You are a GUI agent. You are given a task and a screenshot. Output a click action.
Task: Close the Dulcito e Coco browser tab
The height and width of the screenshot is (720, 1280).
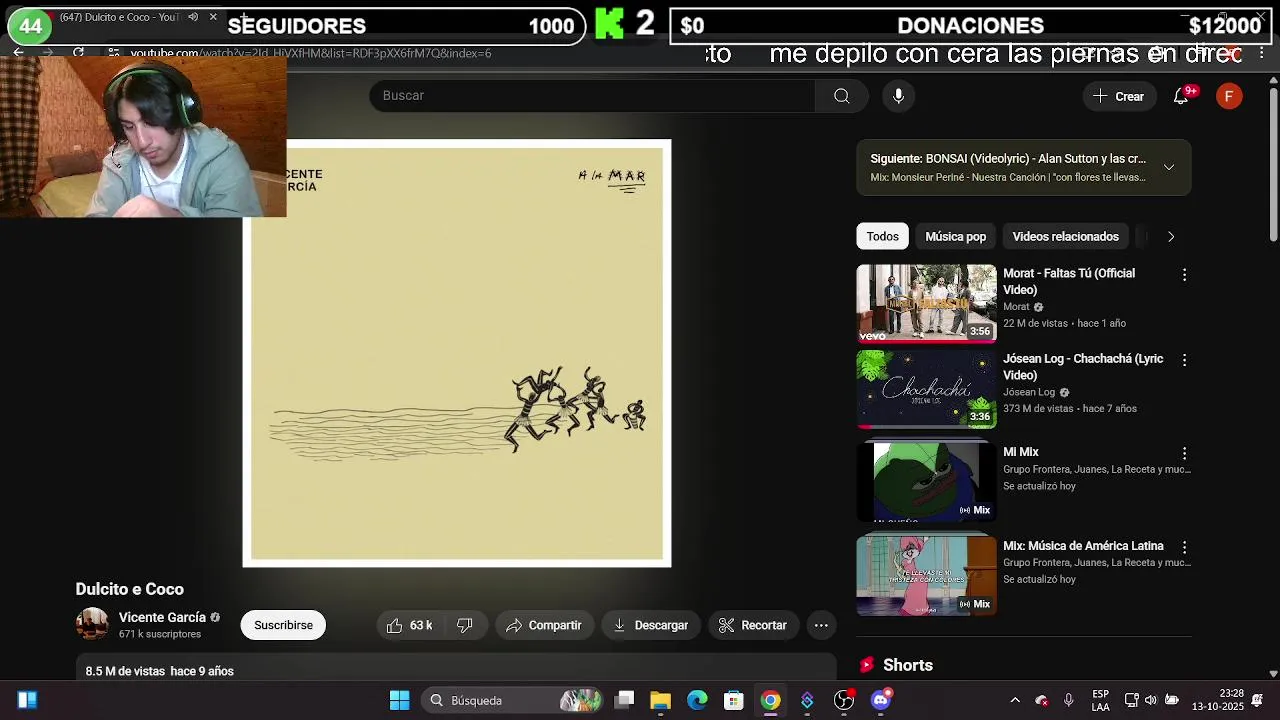(x=213, y=17)
